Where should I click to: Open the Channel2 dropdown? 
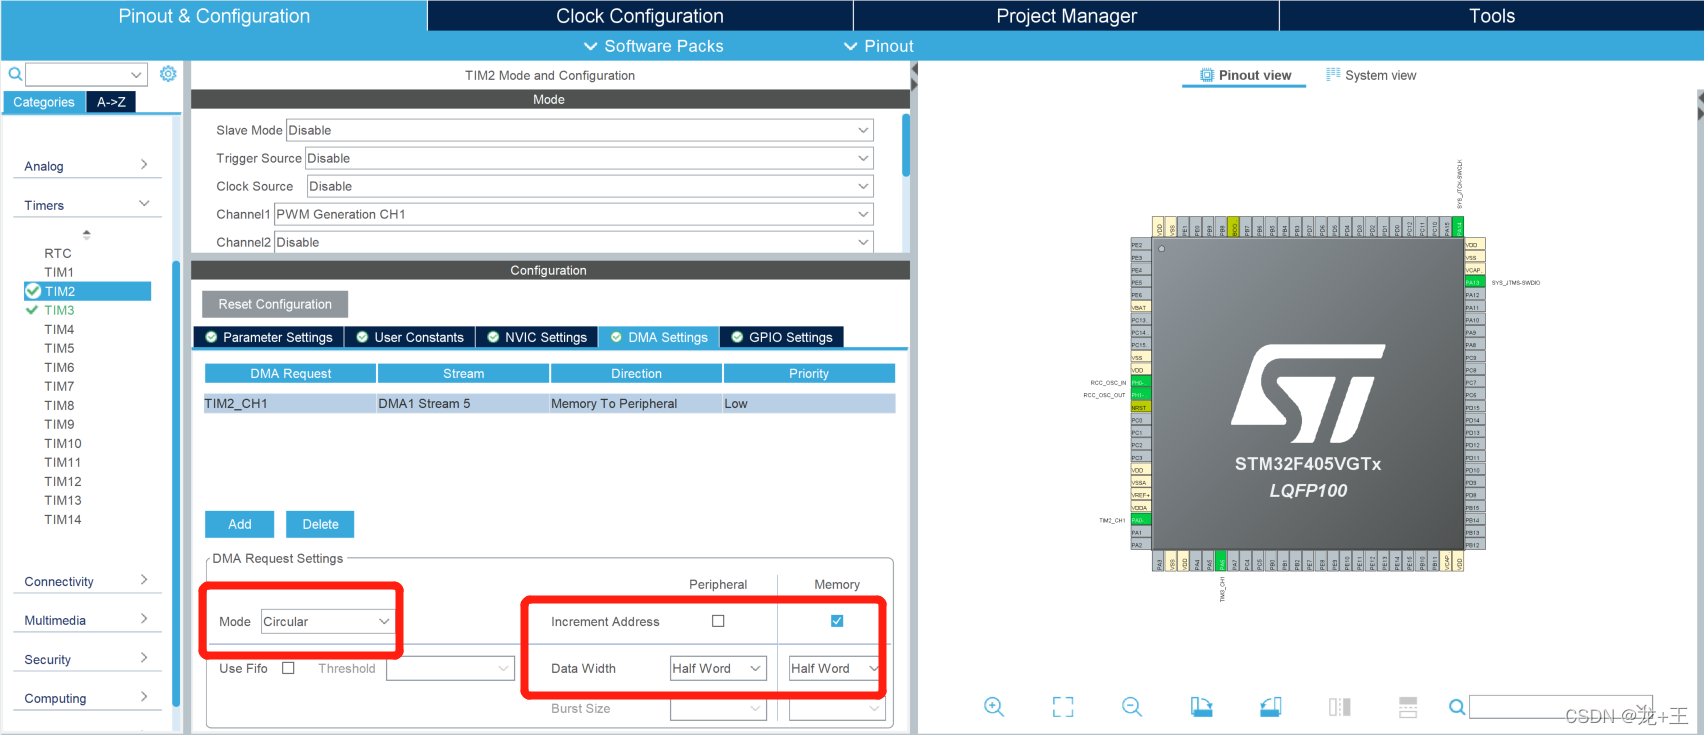(x=574, y=242)
